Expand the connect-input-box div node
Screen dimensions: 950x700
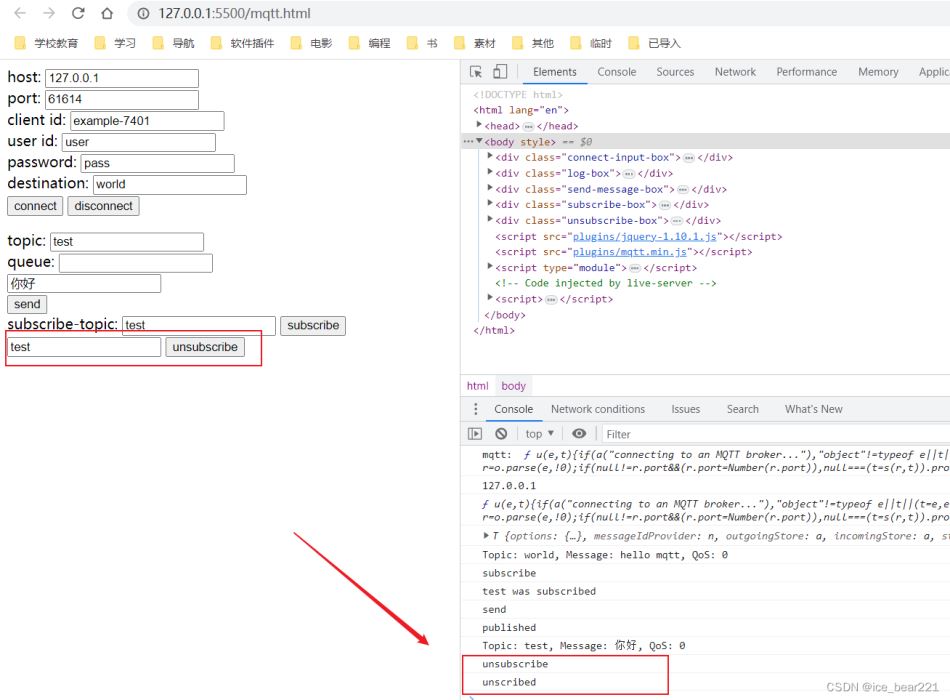pyautogui.click(x=490, y=157)
